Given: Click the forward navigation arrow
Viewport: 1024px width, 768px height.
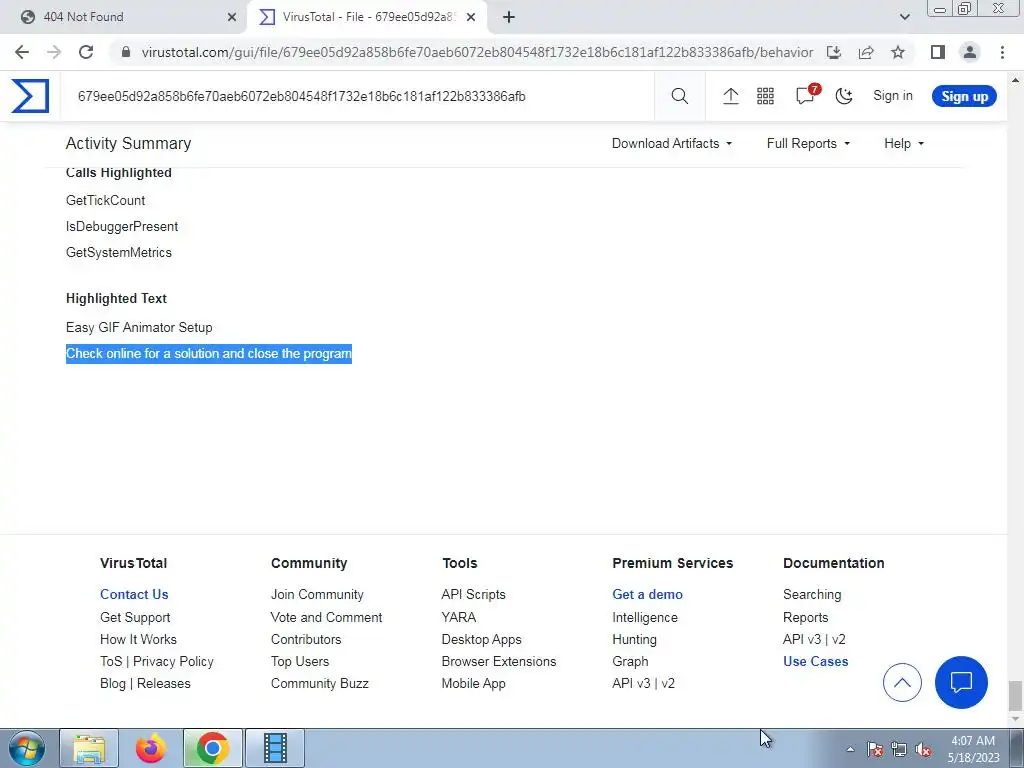Looking at the screenshot, I should pos(54,52).
